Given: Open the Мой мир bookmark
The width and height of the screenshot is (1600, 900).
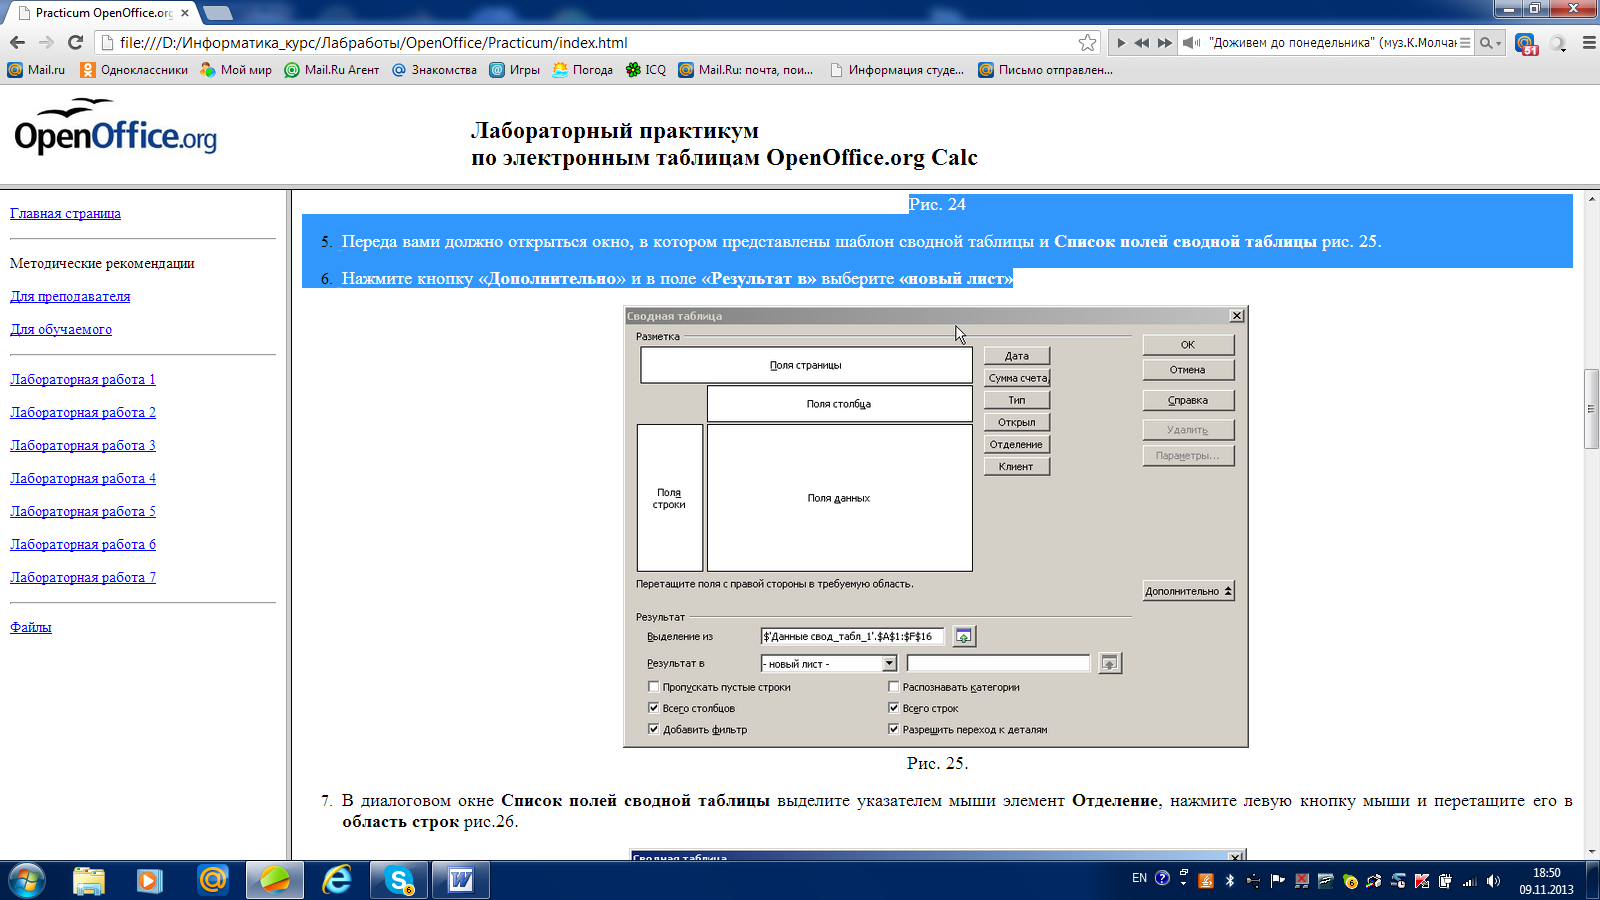Looking at the screenshot, I should tap(236, 70).
